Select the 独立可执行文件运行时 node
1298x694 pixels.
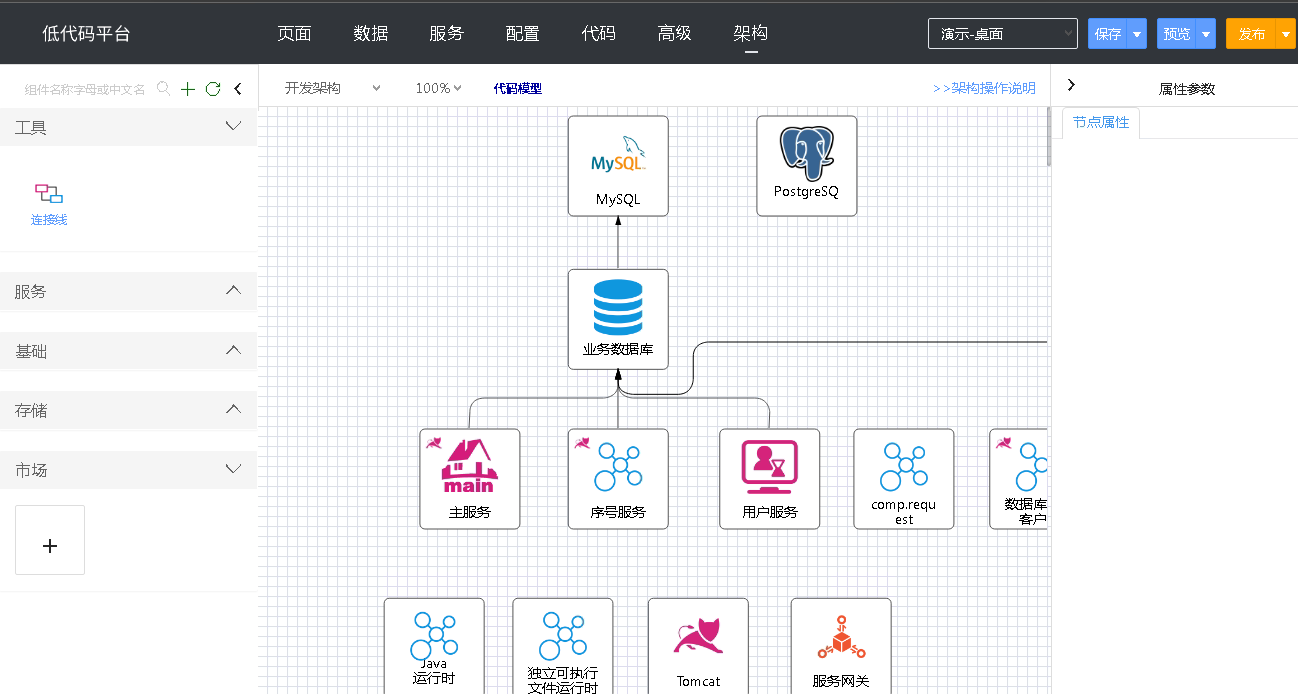[563, 645]
